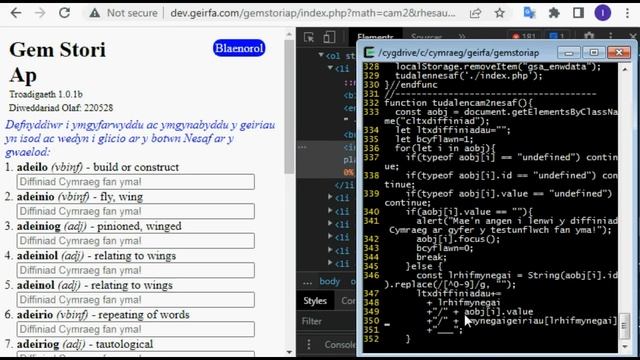This screenshot has width=640, height=360.
Task: Focus the adeiniog definition input
Action: pos(136,240)
